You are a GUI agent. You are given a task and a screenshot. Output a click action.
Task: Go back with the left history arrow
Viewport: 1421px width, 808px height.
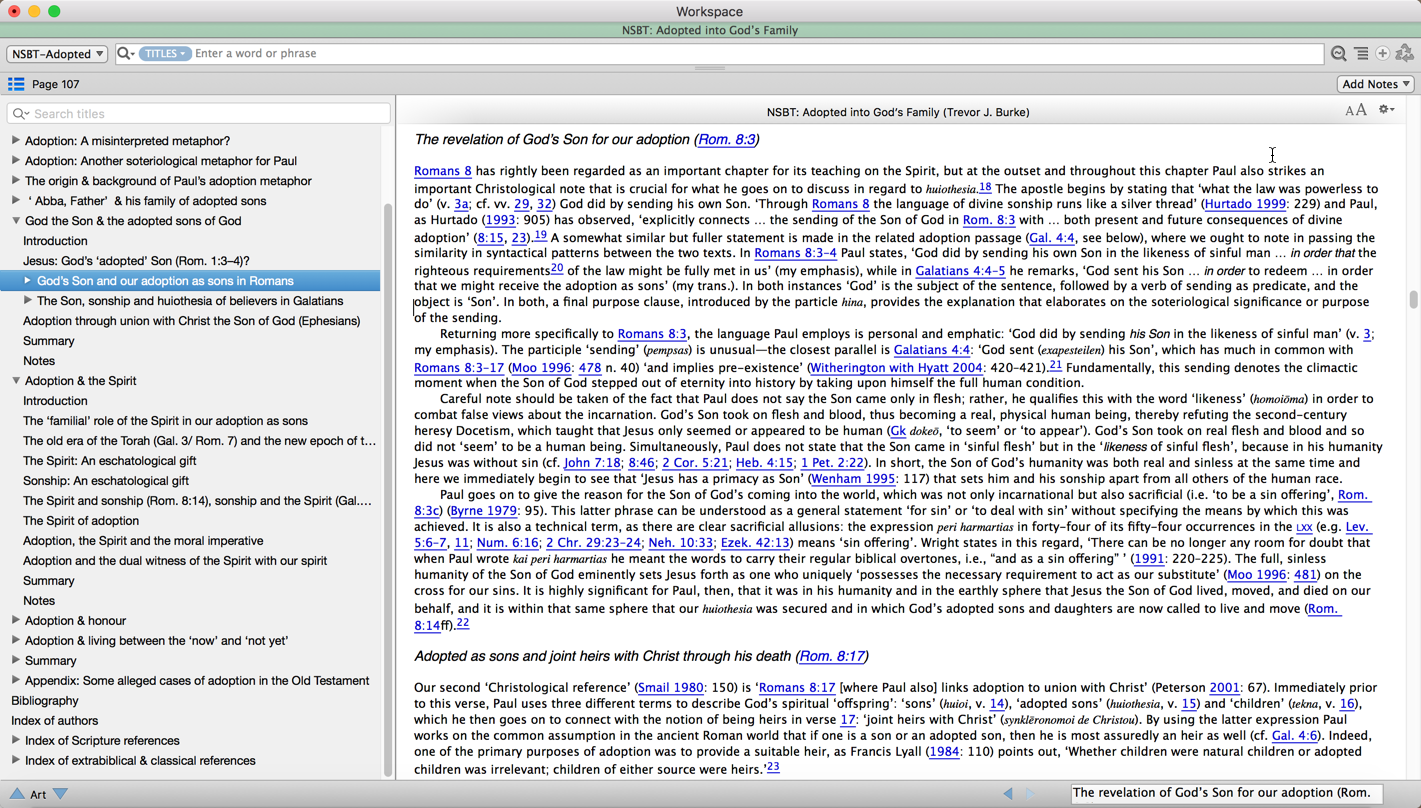[1008, 794]
